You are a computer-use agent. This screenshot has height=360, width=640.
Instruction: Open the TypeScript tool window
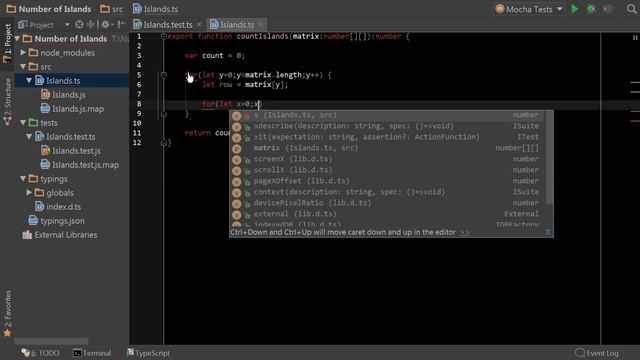click(148, 353)
